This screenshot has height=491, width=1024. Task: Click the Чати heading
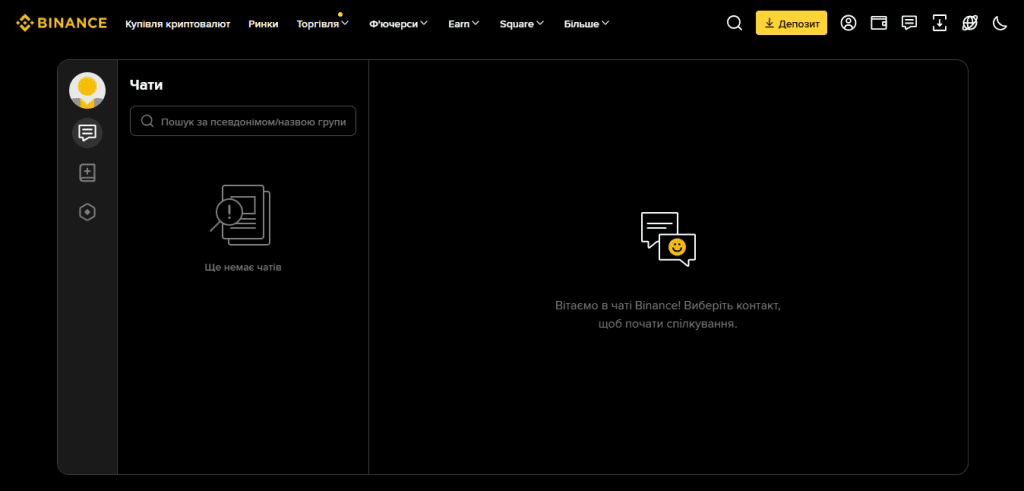pos(146,85)
